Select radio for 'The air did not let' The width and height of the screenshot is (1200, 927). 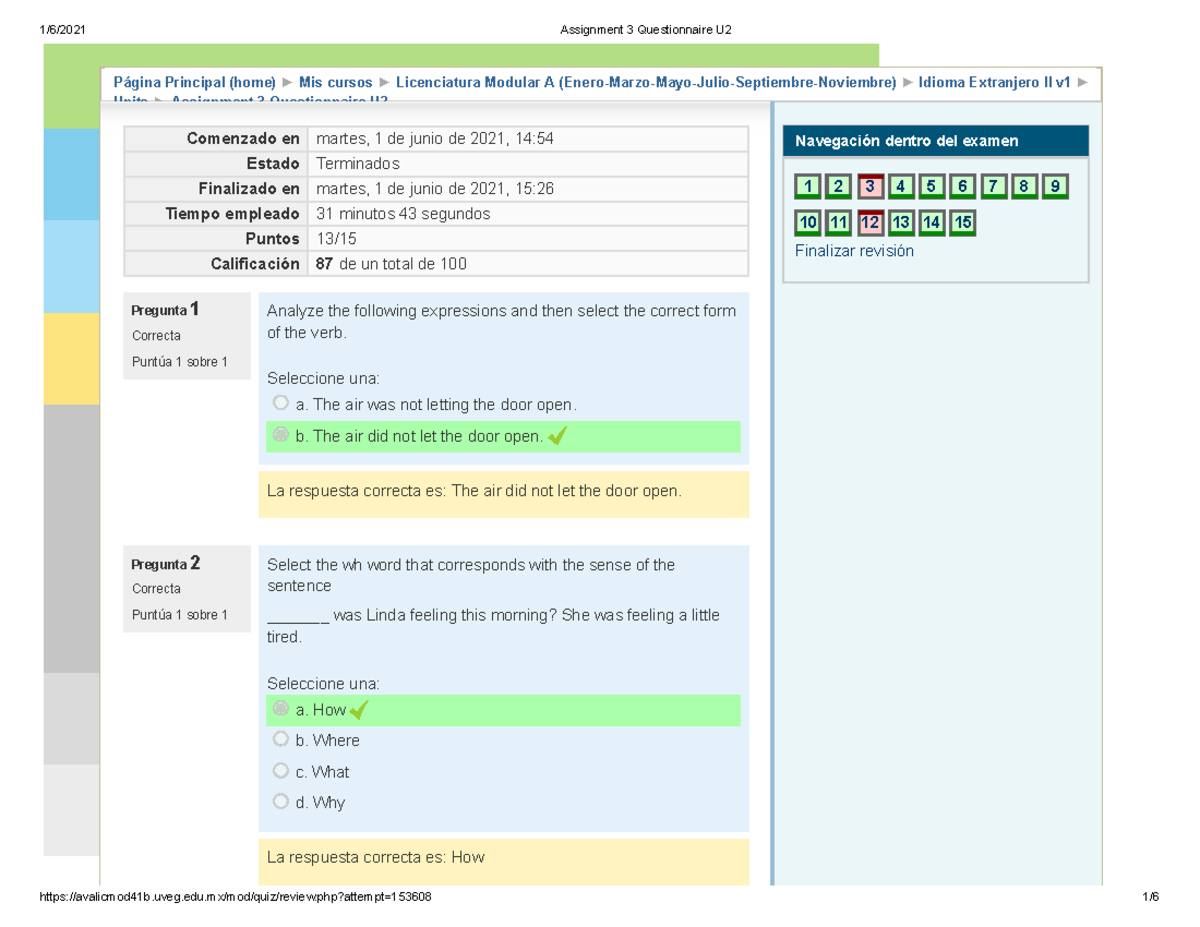point(281,436)
